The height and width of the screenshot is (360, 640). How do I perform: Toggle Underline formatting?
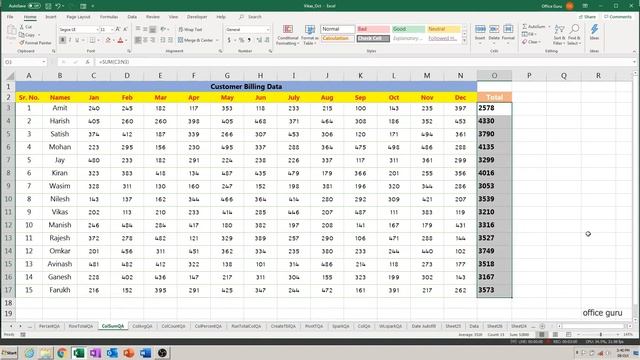click(77, 40)
